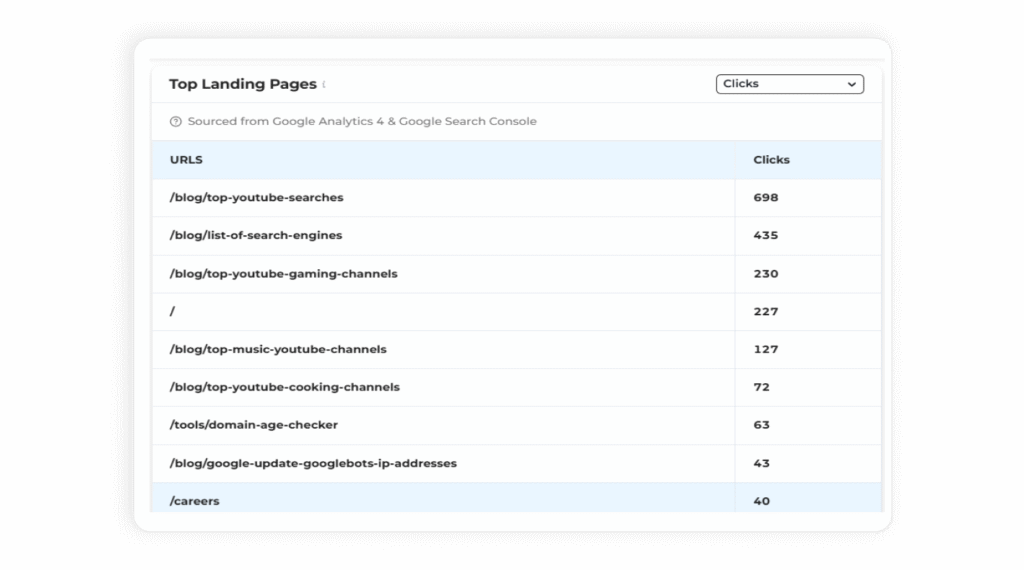This screenshot has width=1024, height=570.
Task: Open /blog/top-youtube-cooking-channels URL
Action: (284, 388)
